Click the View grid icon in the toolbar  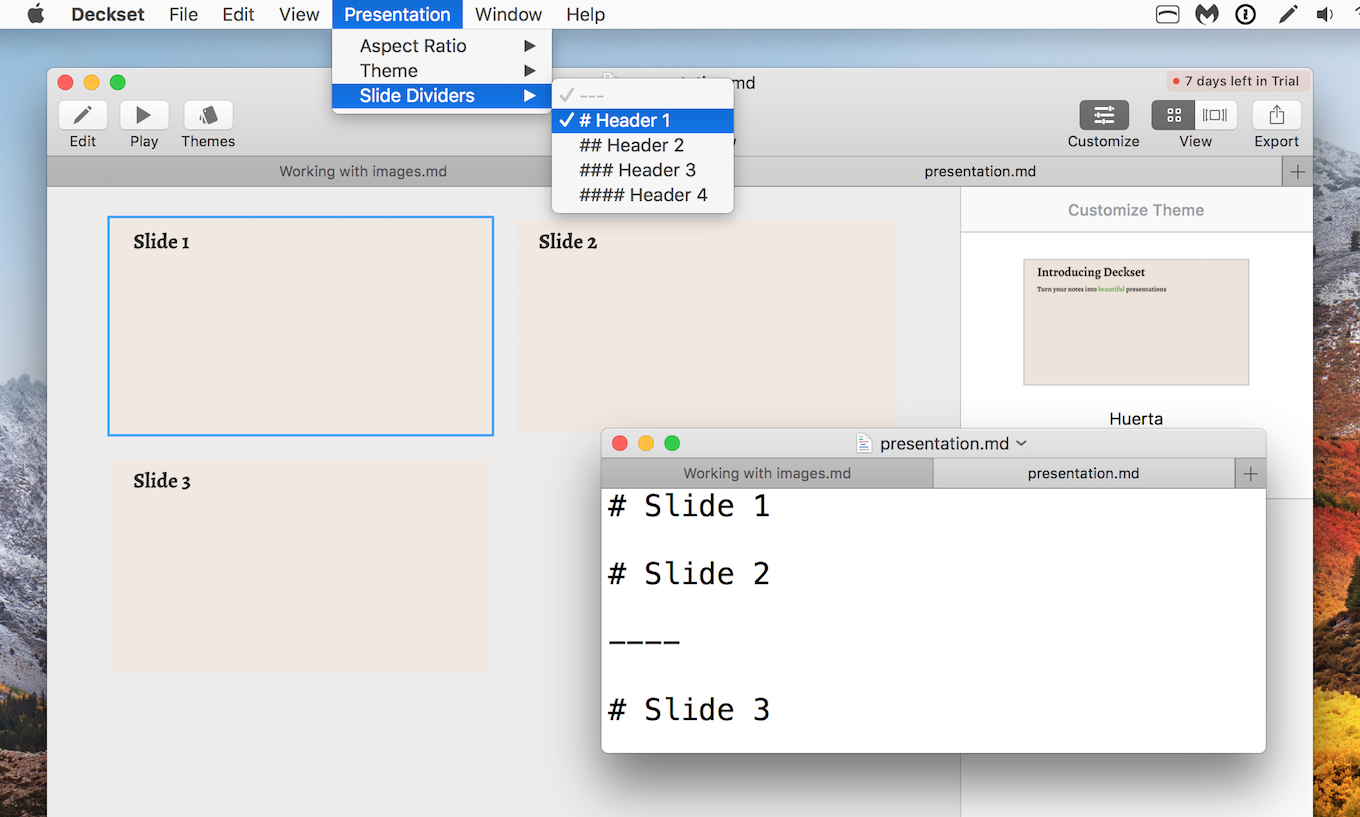pos(1173,115)
